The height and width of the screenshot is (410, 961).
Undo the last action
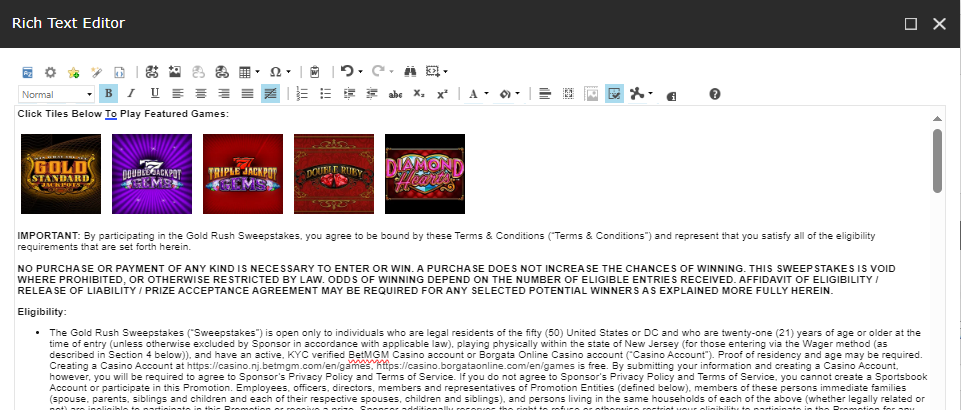click(x=347, y=71)
